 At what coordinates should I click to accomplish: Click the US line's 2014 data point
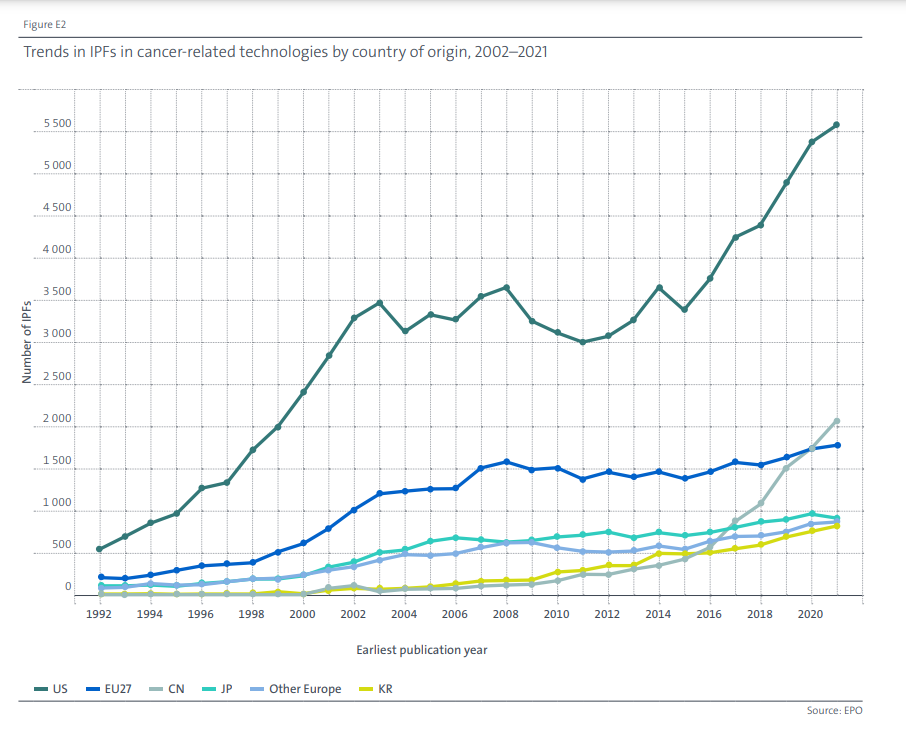tap(659, 288)
